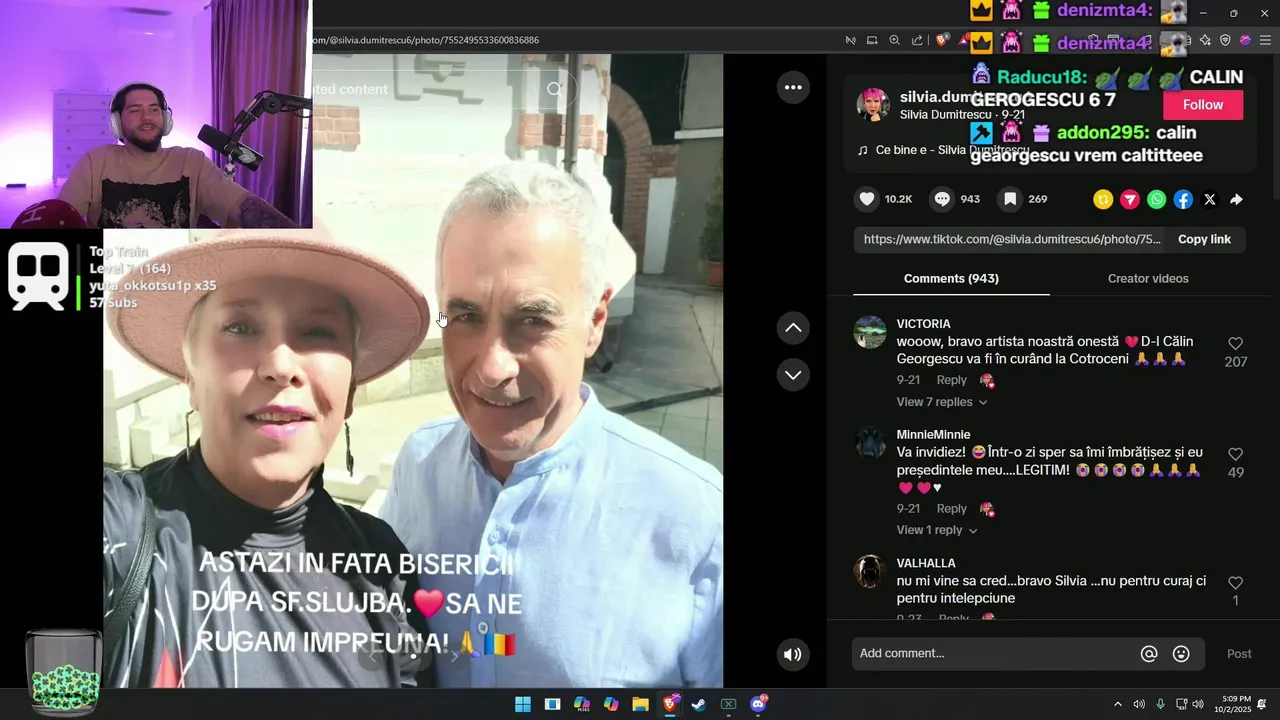1280x720 pixels.
Task: Bookmark the post to favorites
Action: (x=1010, y=199)
